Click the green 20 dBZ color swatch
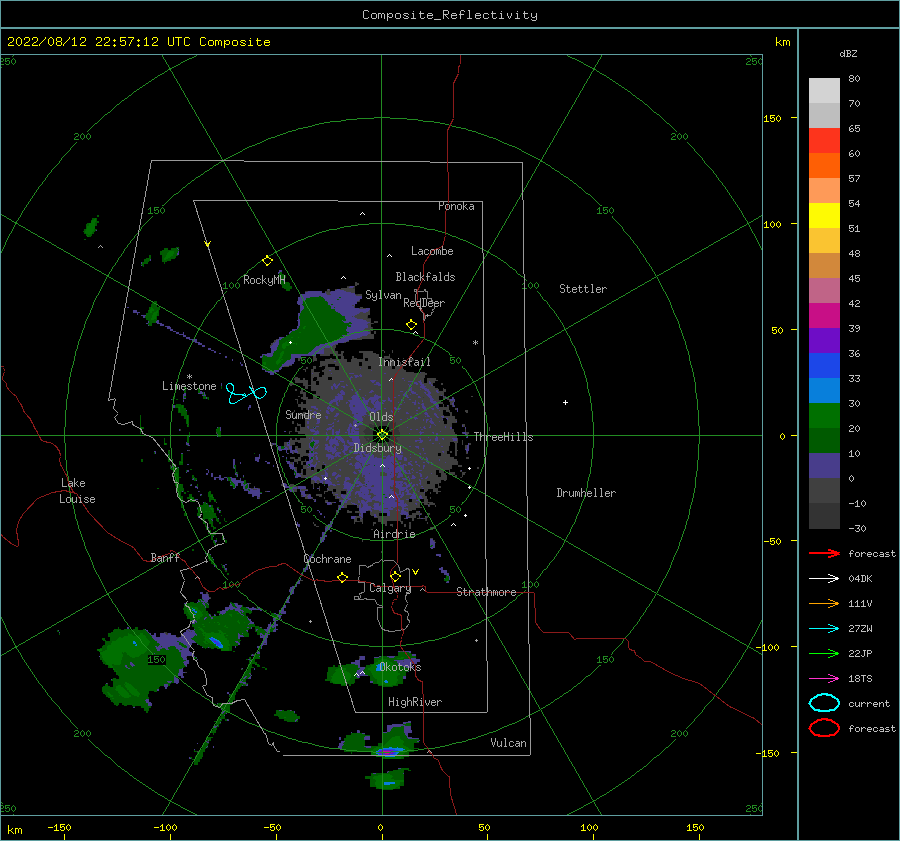This screenshot has height=841, width=900. point(824,416)
